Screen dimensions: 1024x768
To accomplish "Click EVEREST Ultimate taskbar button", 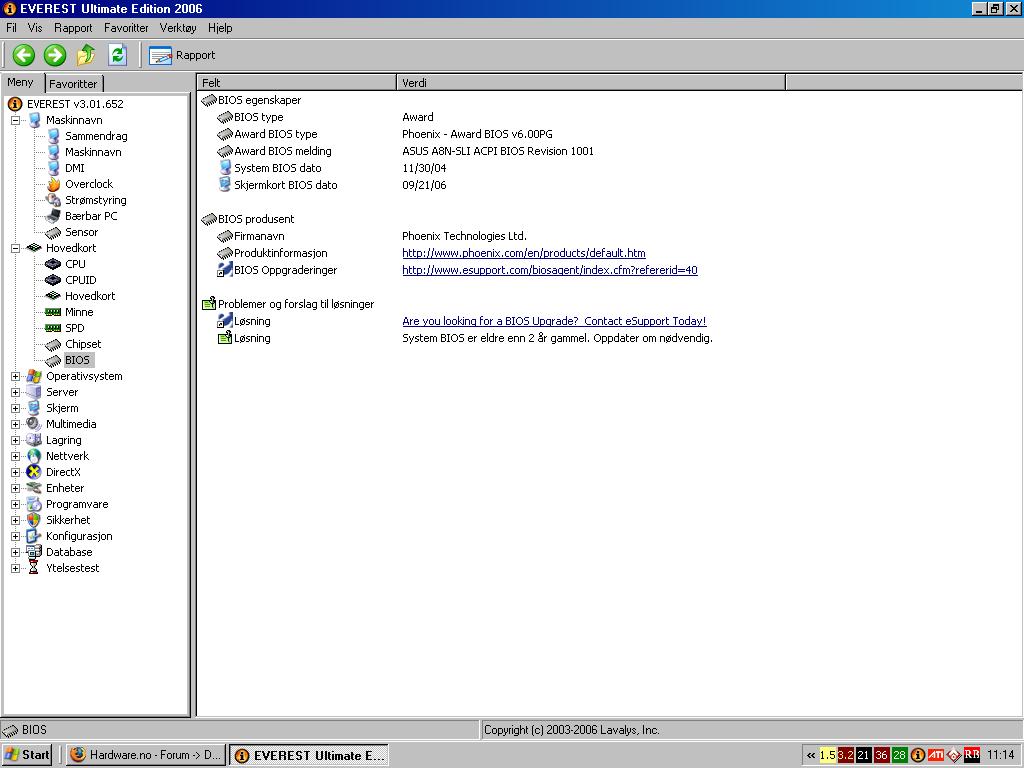I will 309,755.
